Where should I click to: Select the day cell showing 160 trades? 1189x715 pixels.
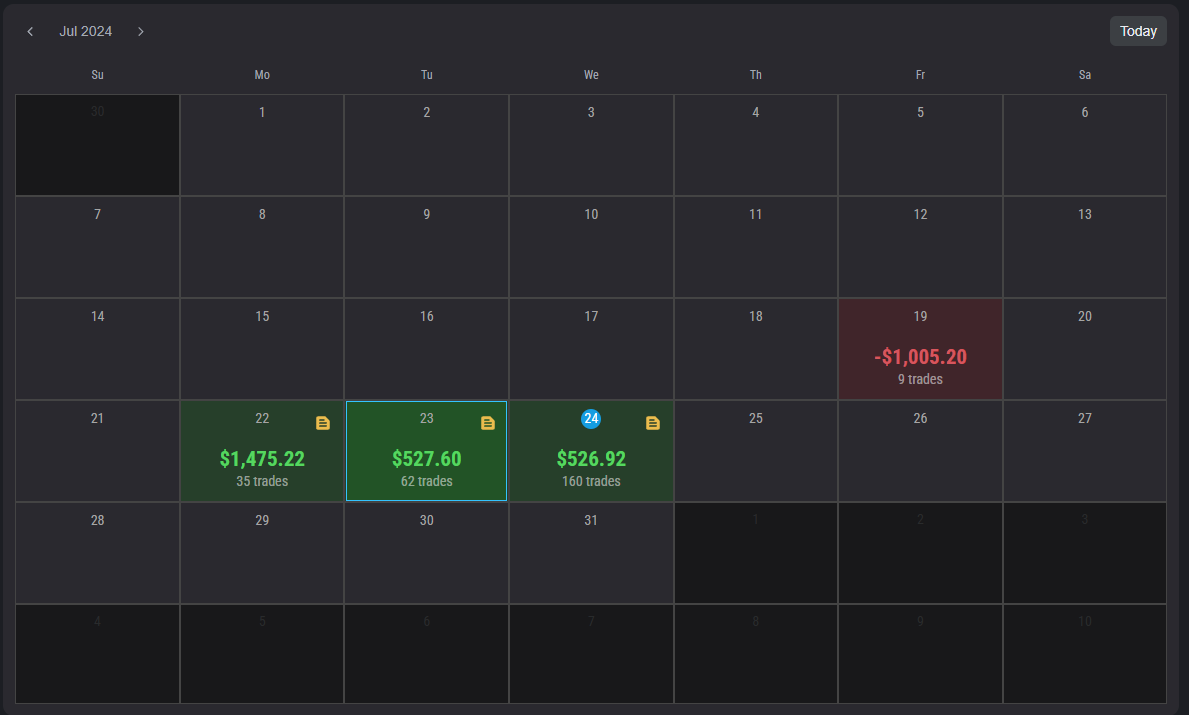click(590, 481)
